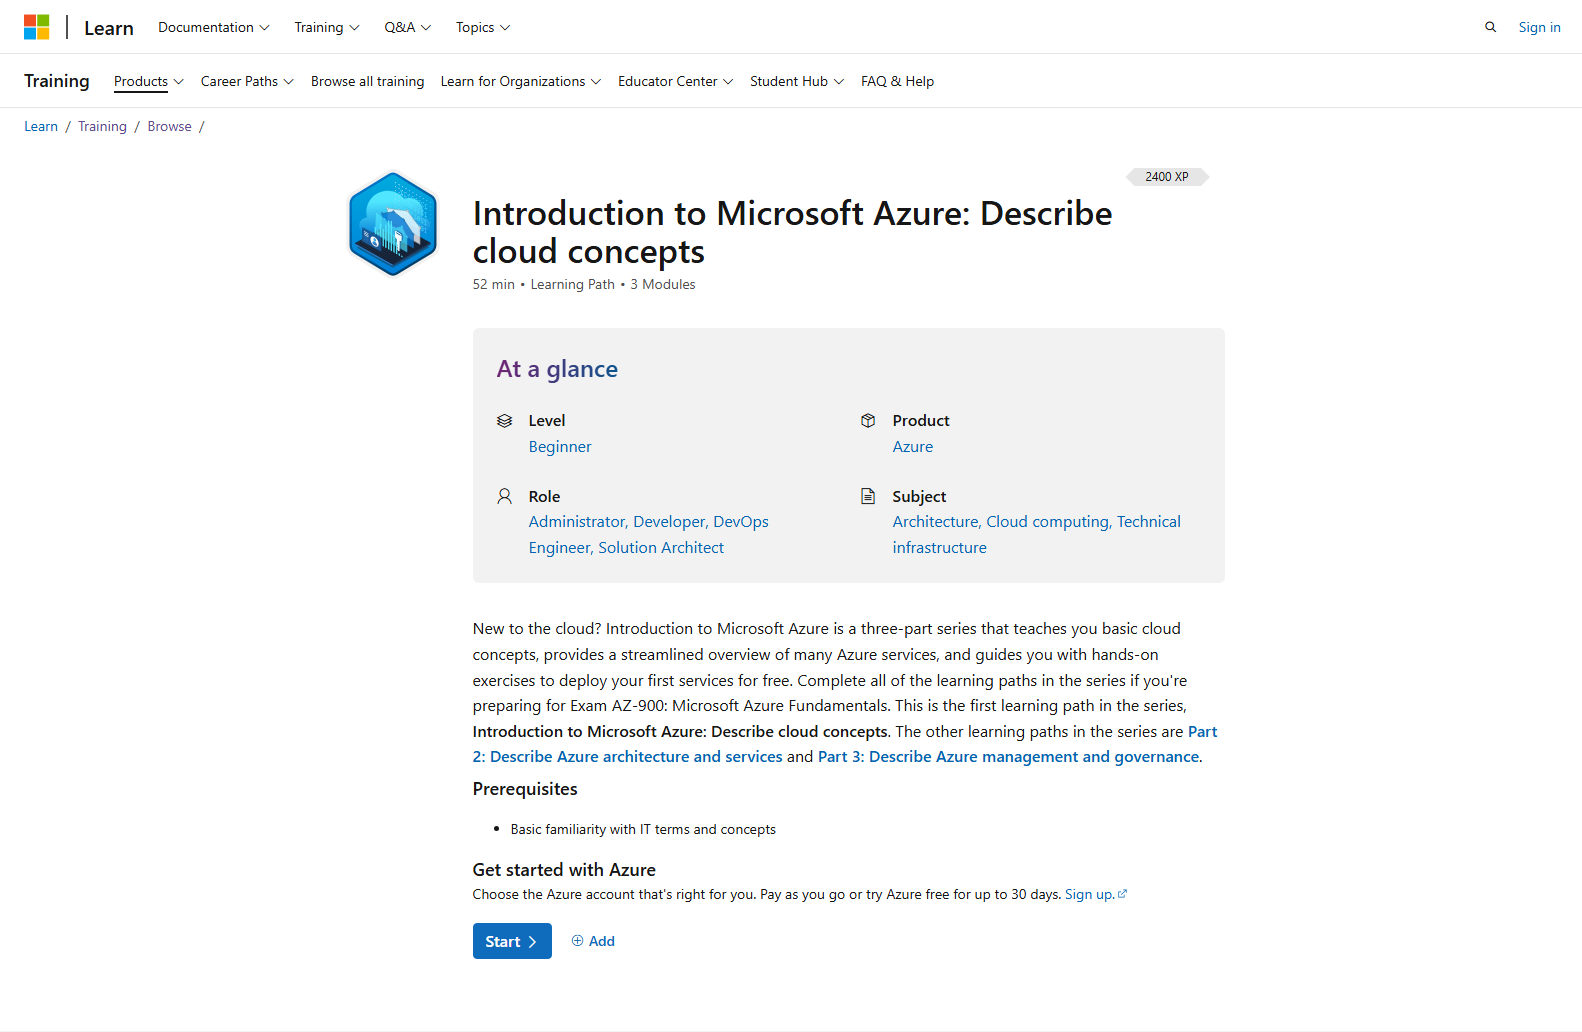Click the Level layers icon
The width and height of the screenshot is (1582, 1032).
(504, 421)
